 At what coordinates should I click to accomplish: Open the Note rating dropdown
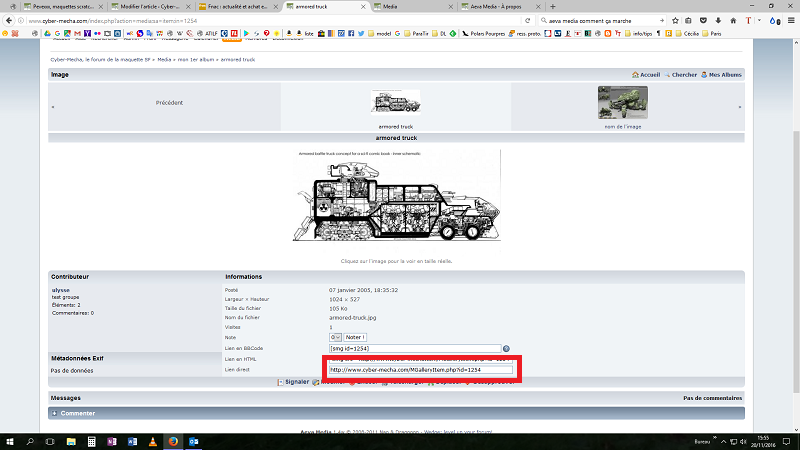[335, 337]
